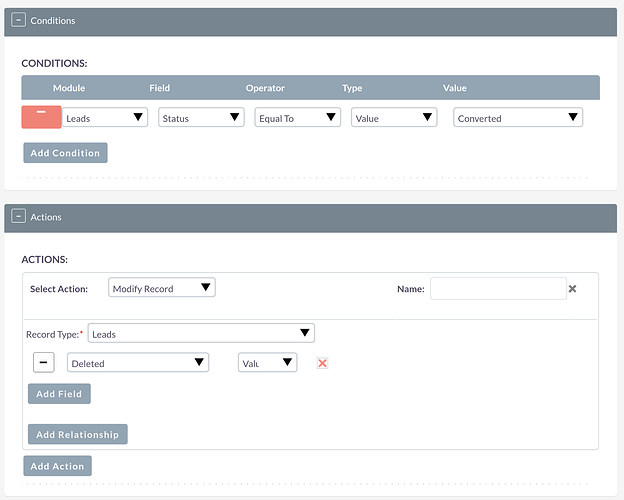Open the Field dropdown showing Status
The height and width of the screenshot is (500, 624).
[x=201, y=118]
